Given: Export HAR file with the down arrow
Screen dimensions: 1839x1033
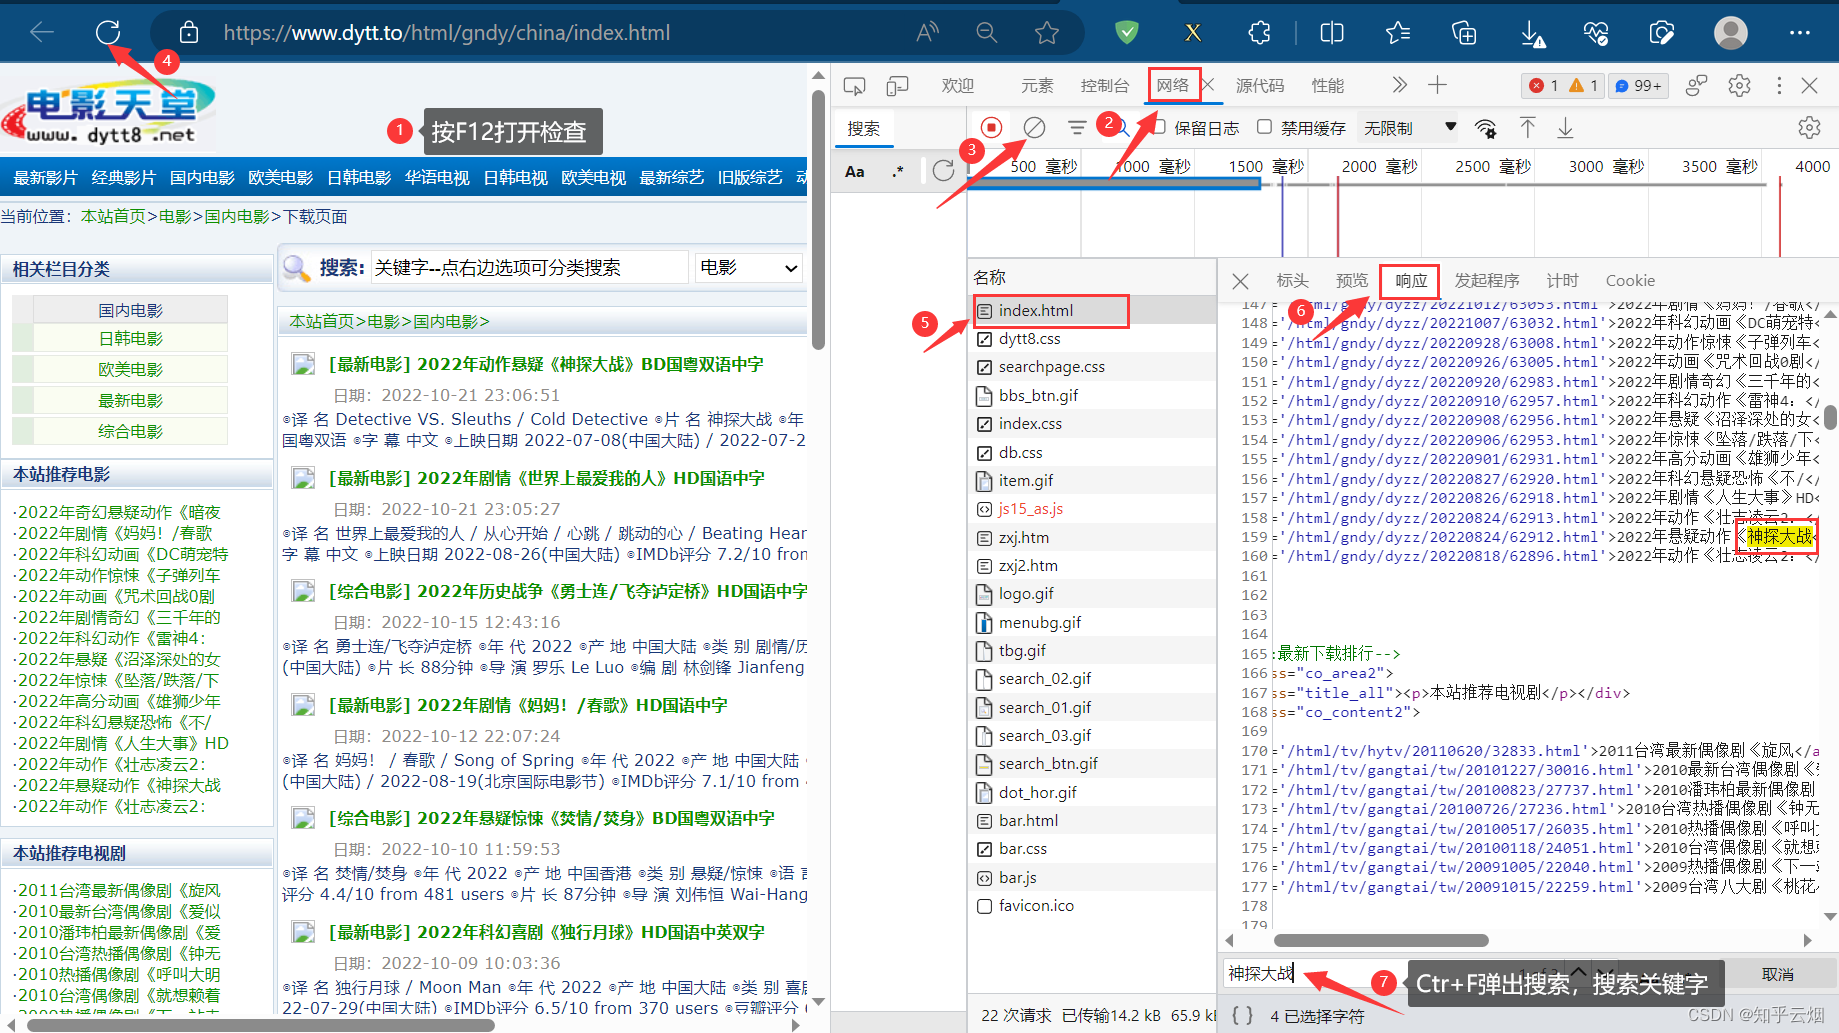Looking at the screenshot, I should [1566, 128].
